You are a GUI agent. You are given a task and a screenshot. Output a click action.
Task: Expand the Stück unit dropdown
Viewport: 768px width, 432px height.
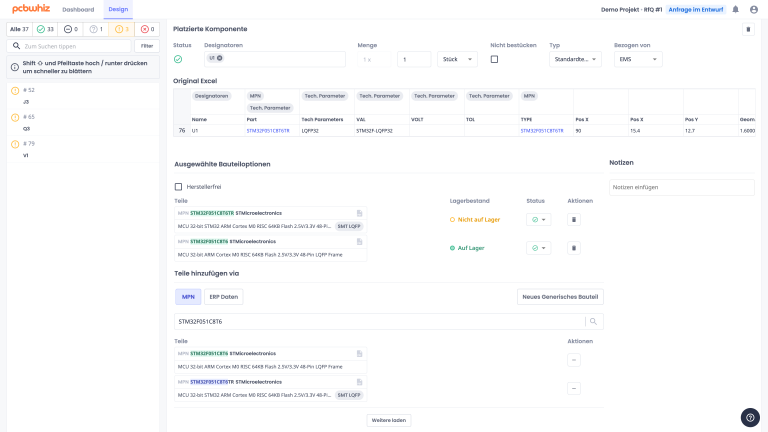pyautogui.click(x=458, y=60)
